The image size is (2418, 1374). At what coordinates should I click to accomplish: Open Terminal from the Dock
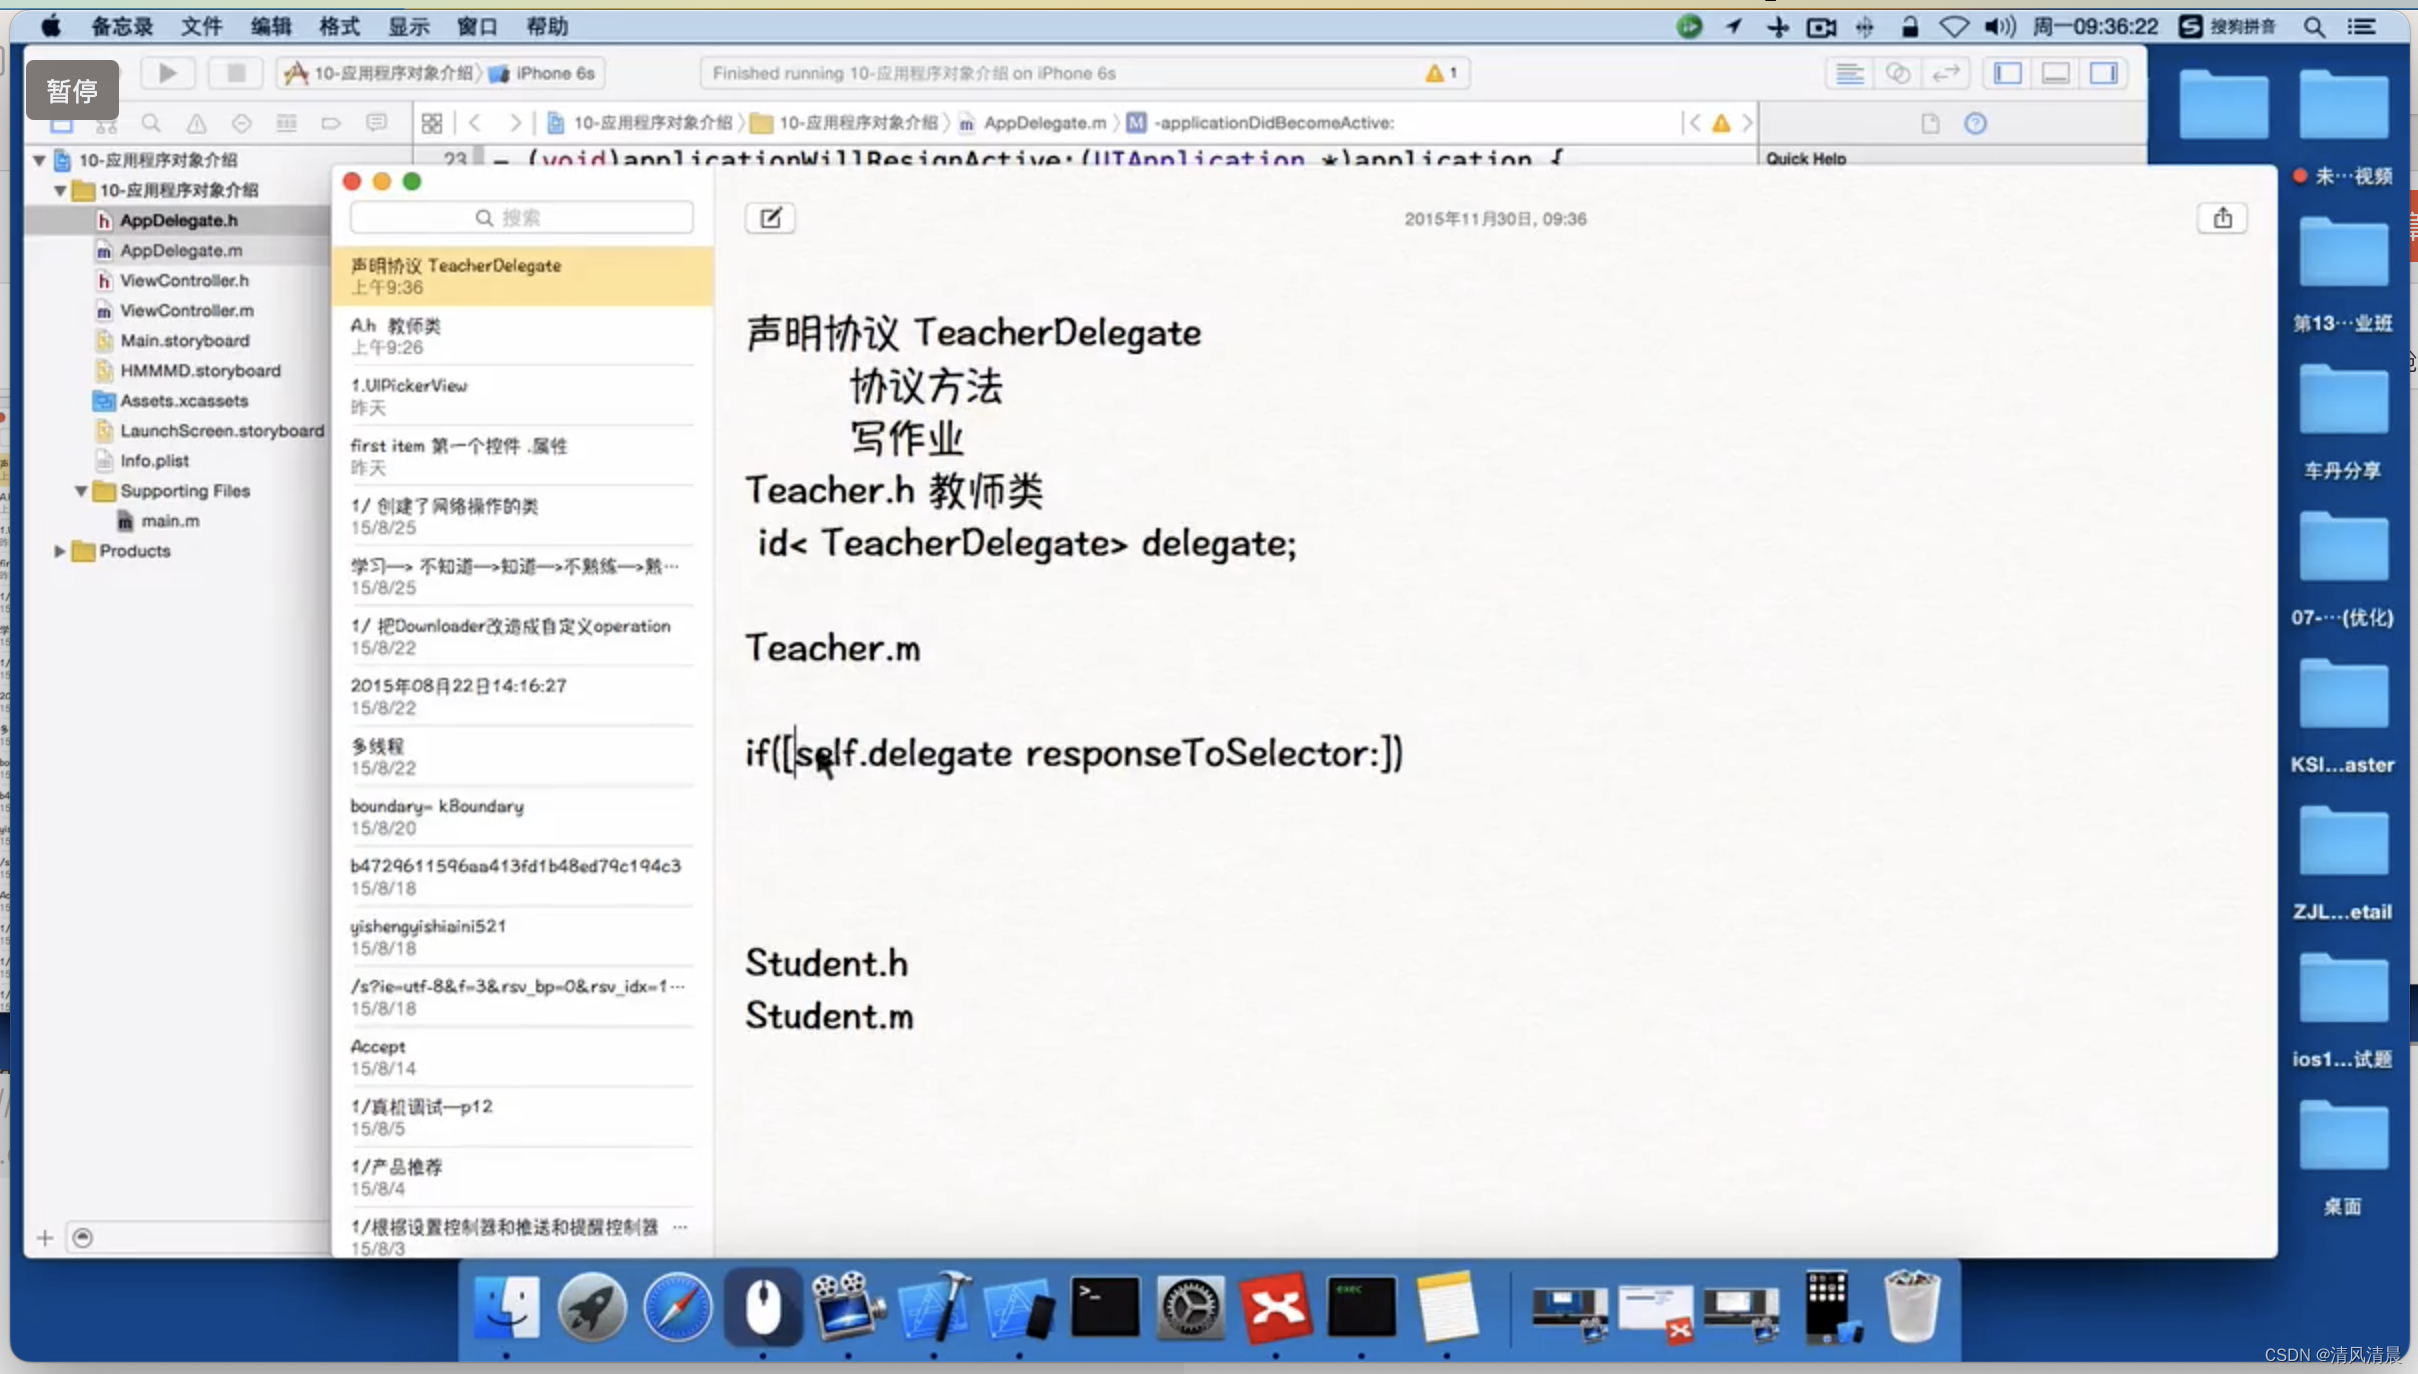point(1104,1307)
